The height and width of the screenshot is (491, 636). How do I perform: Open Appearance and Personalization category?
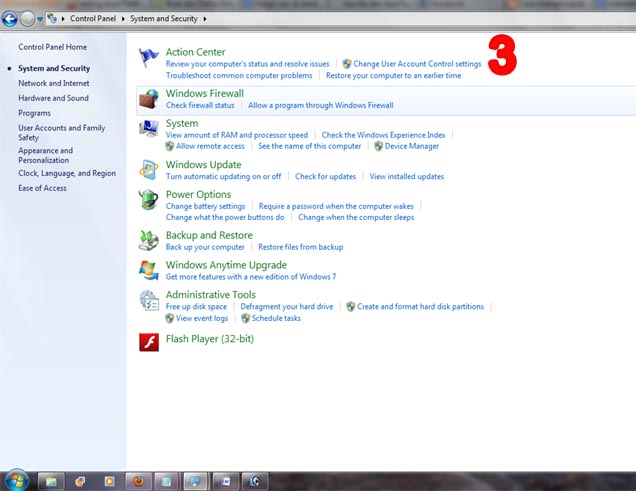(x=45, y=155)
